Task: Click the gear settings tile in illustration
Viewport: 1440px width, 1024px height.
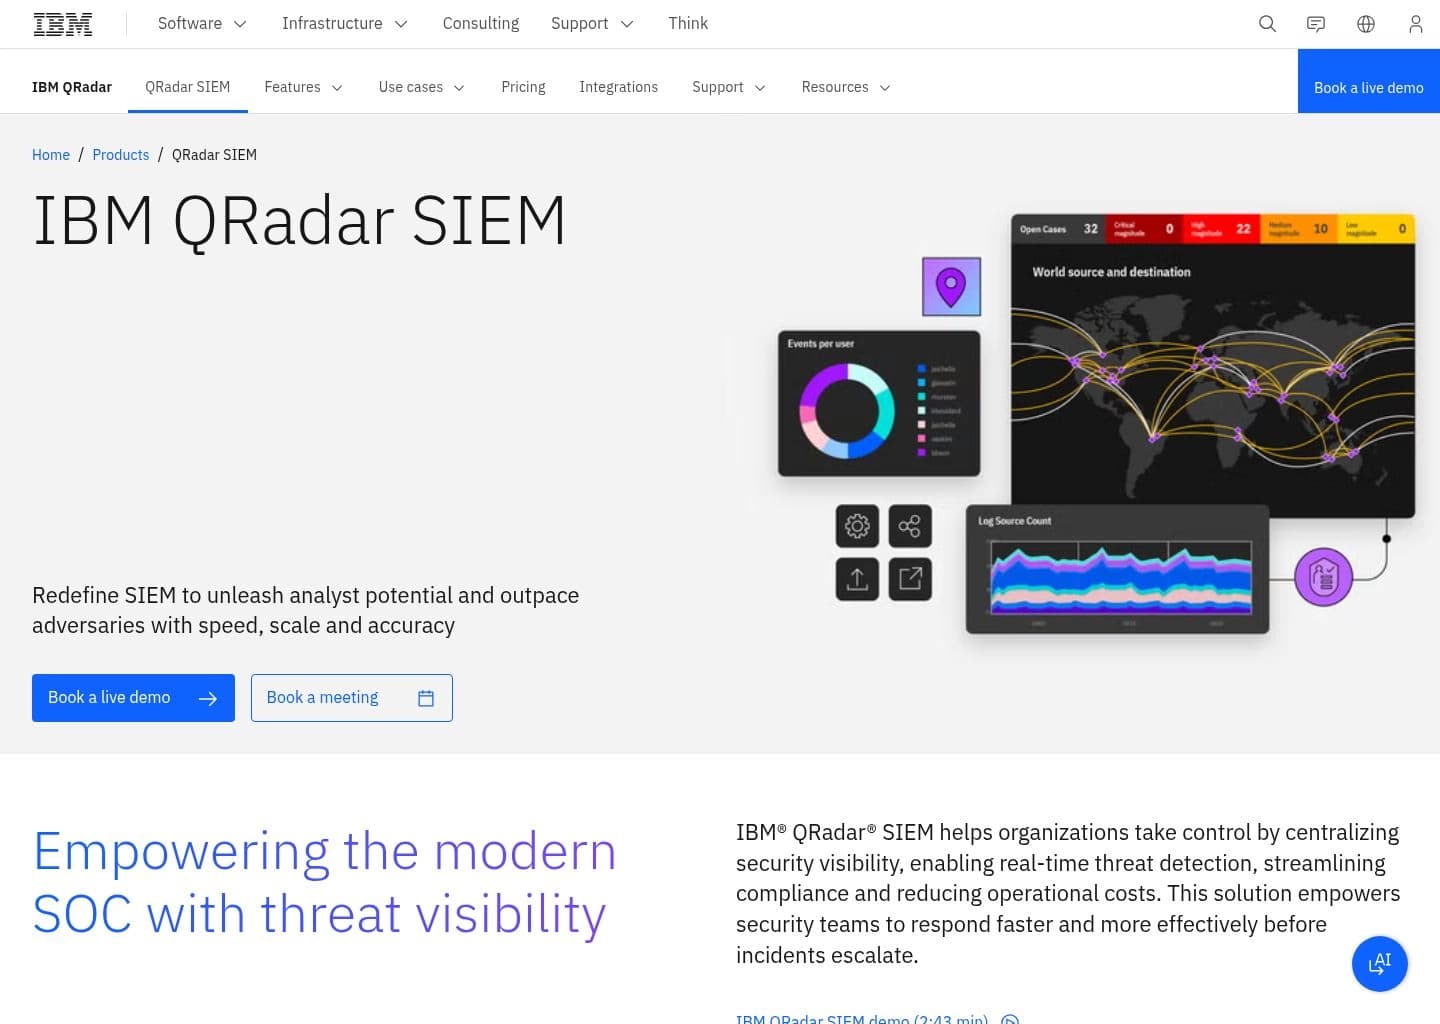Action: 857,526
